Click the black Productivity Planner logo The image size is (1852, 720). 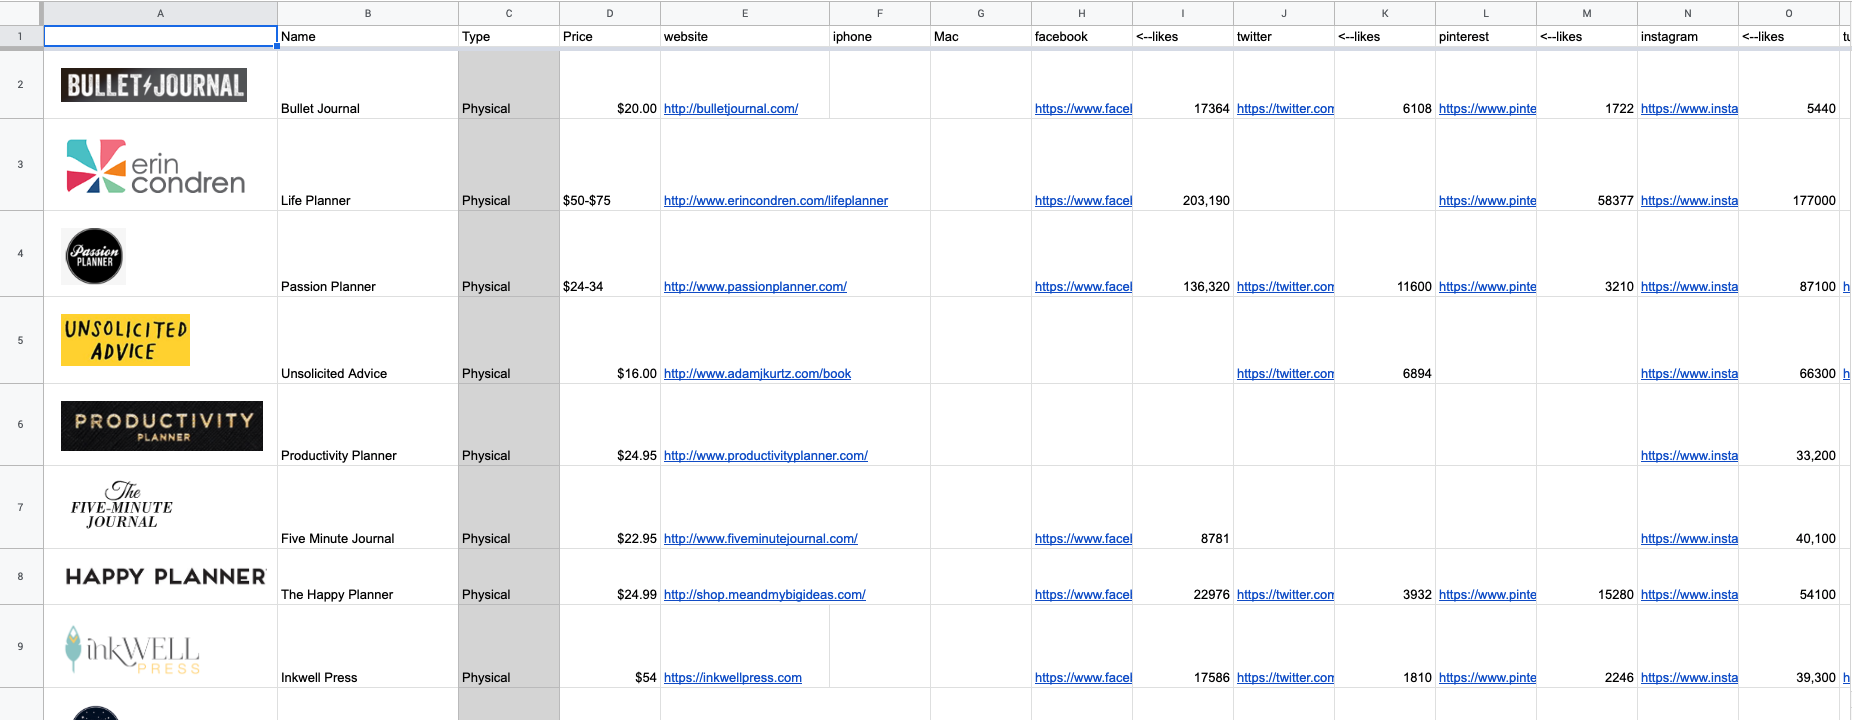click(162, 426)
